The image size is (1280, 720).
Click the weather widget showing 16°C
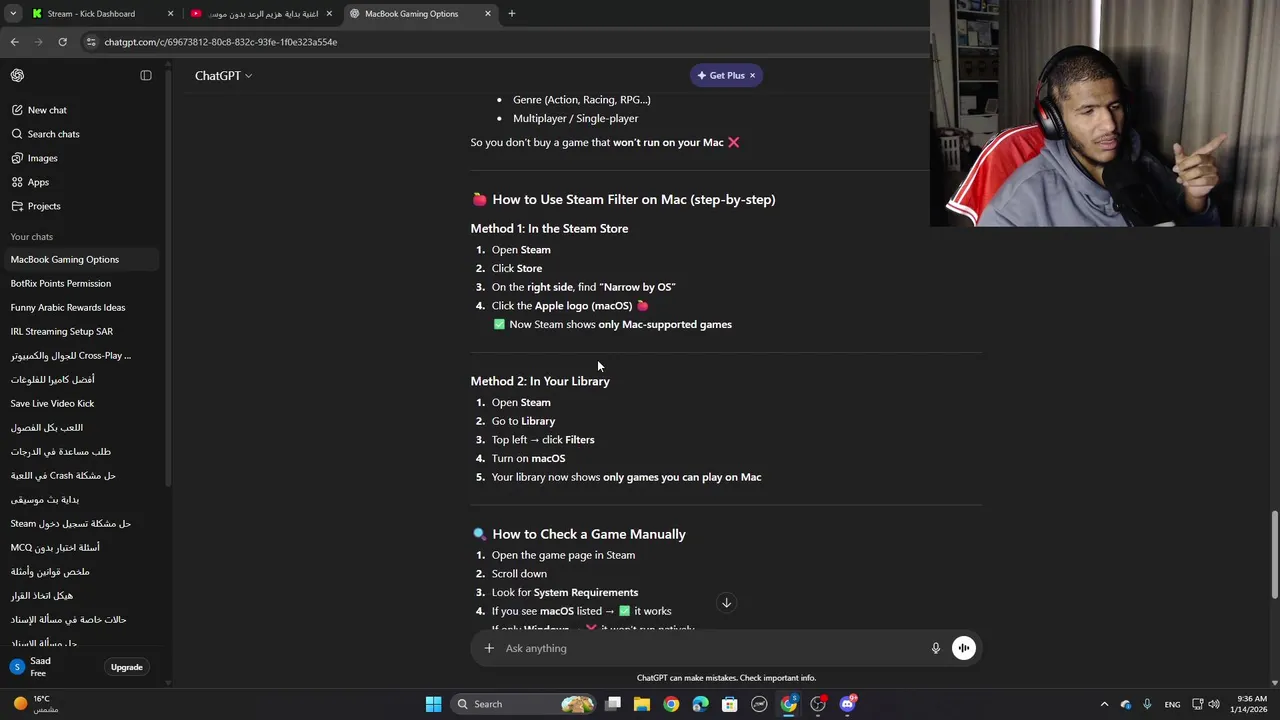click(36, 704)
